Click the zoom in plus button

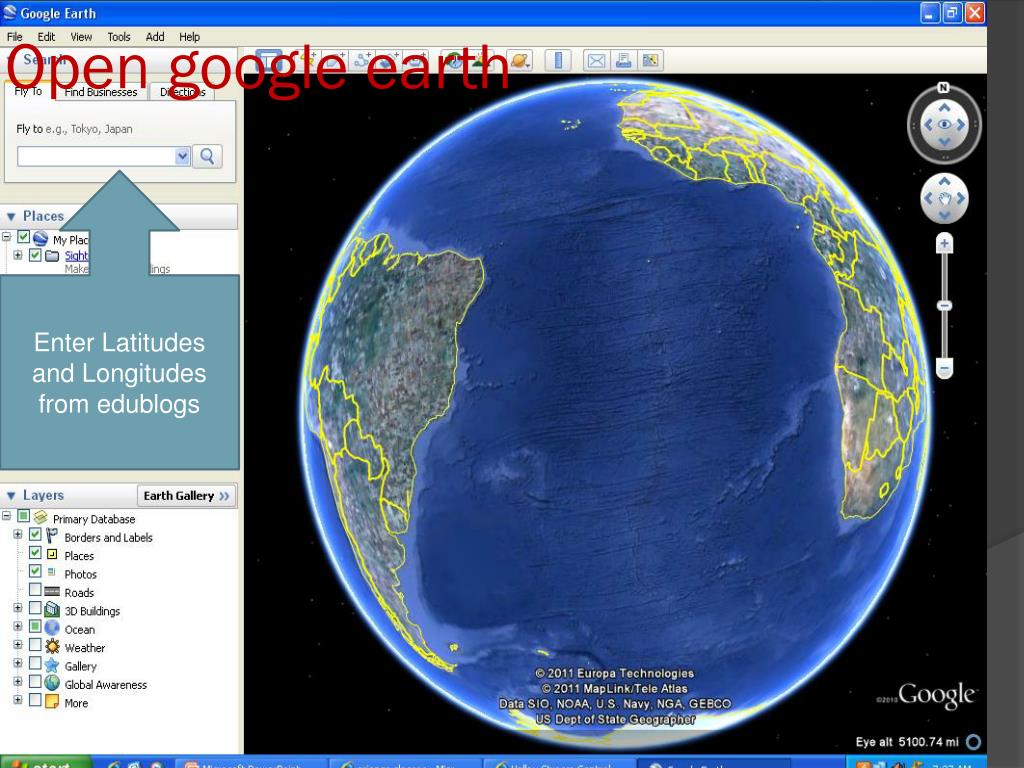(x=944, y=244)
